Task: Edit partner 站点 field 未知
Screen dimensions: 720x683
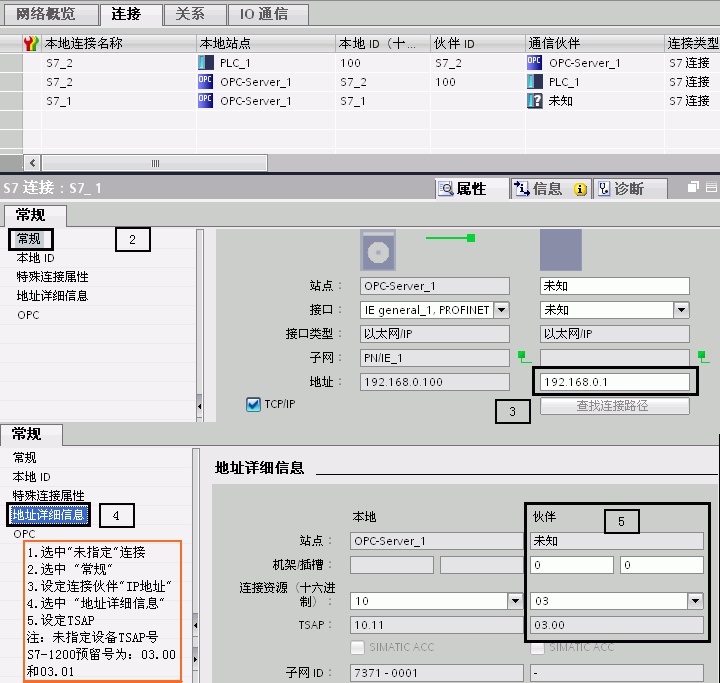Action: tap(615, 286)
